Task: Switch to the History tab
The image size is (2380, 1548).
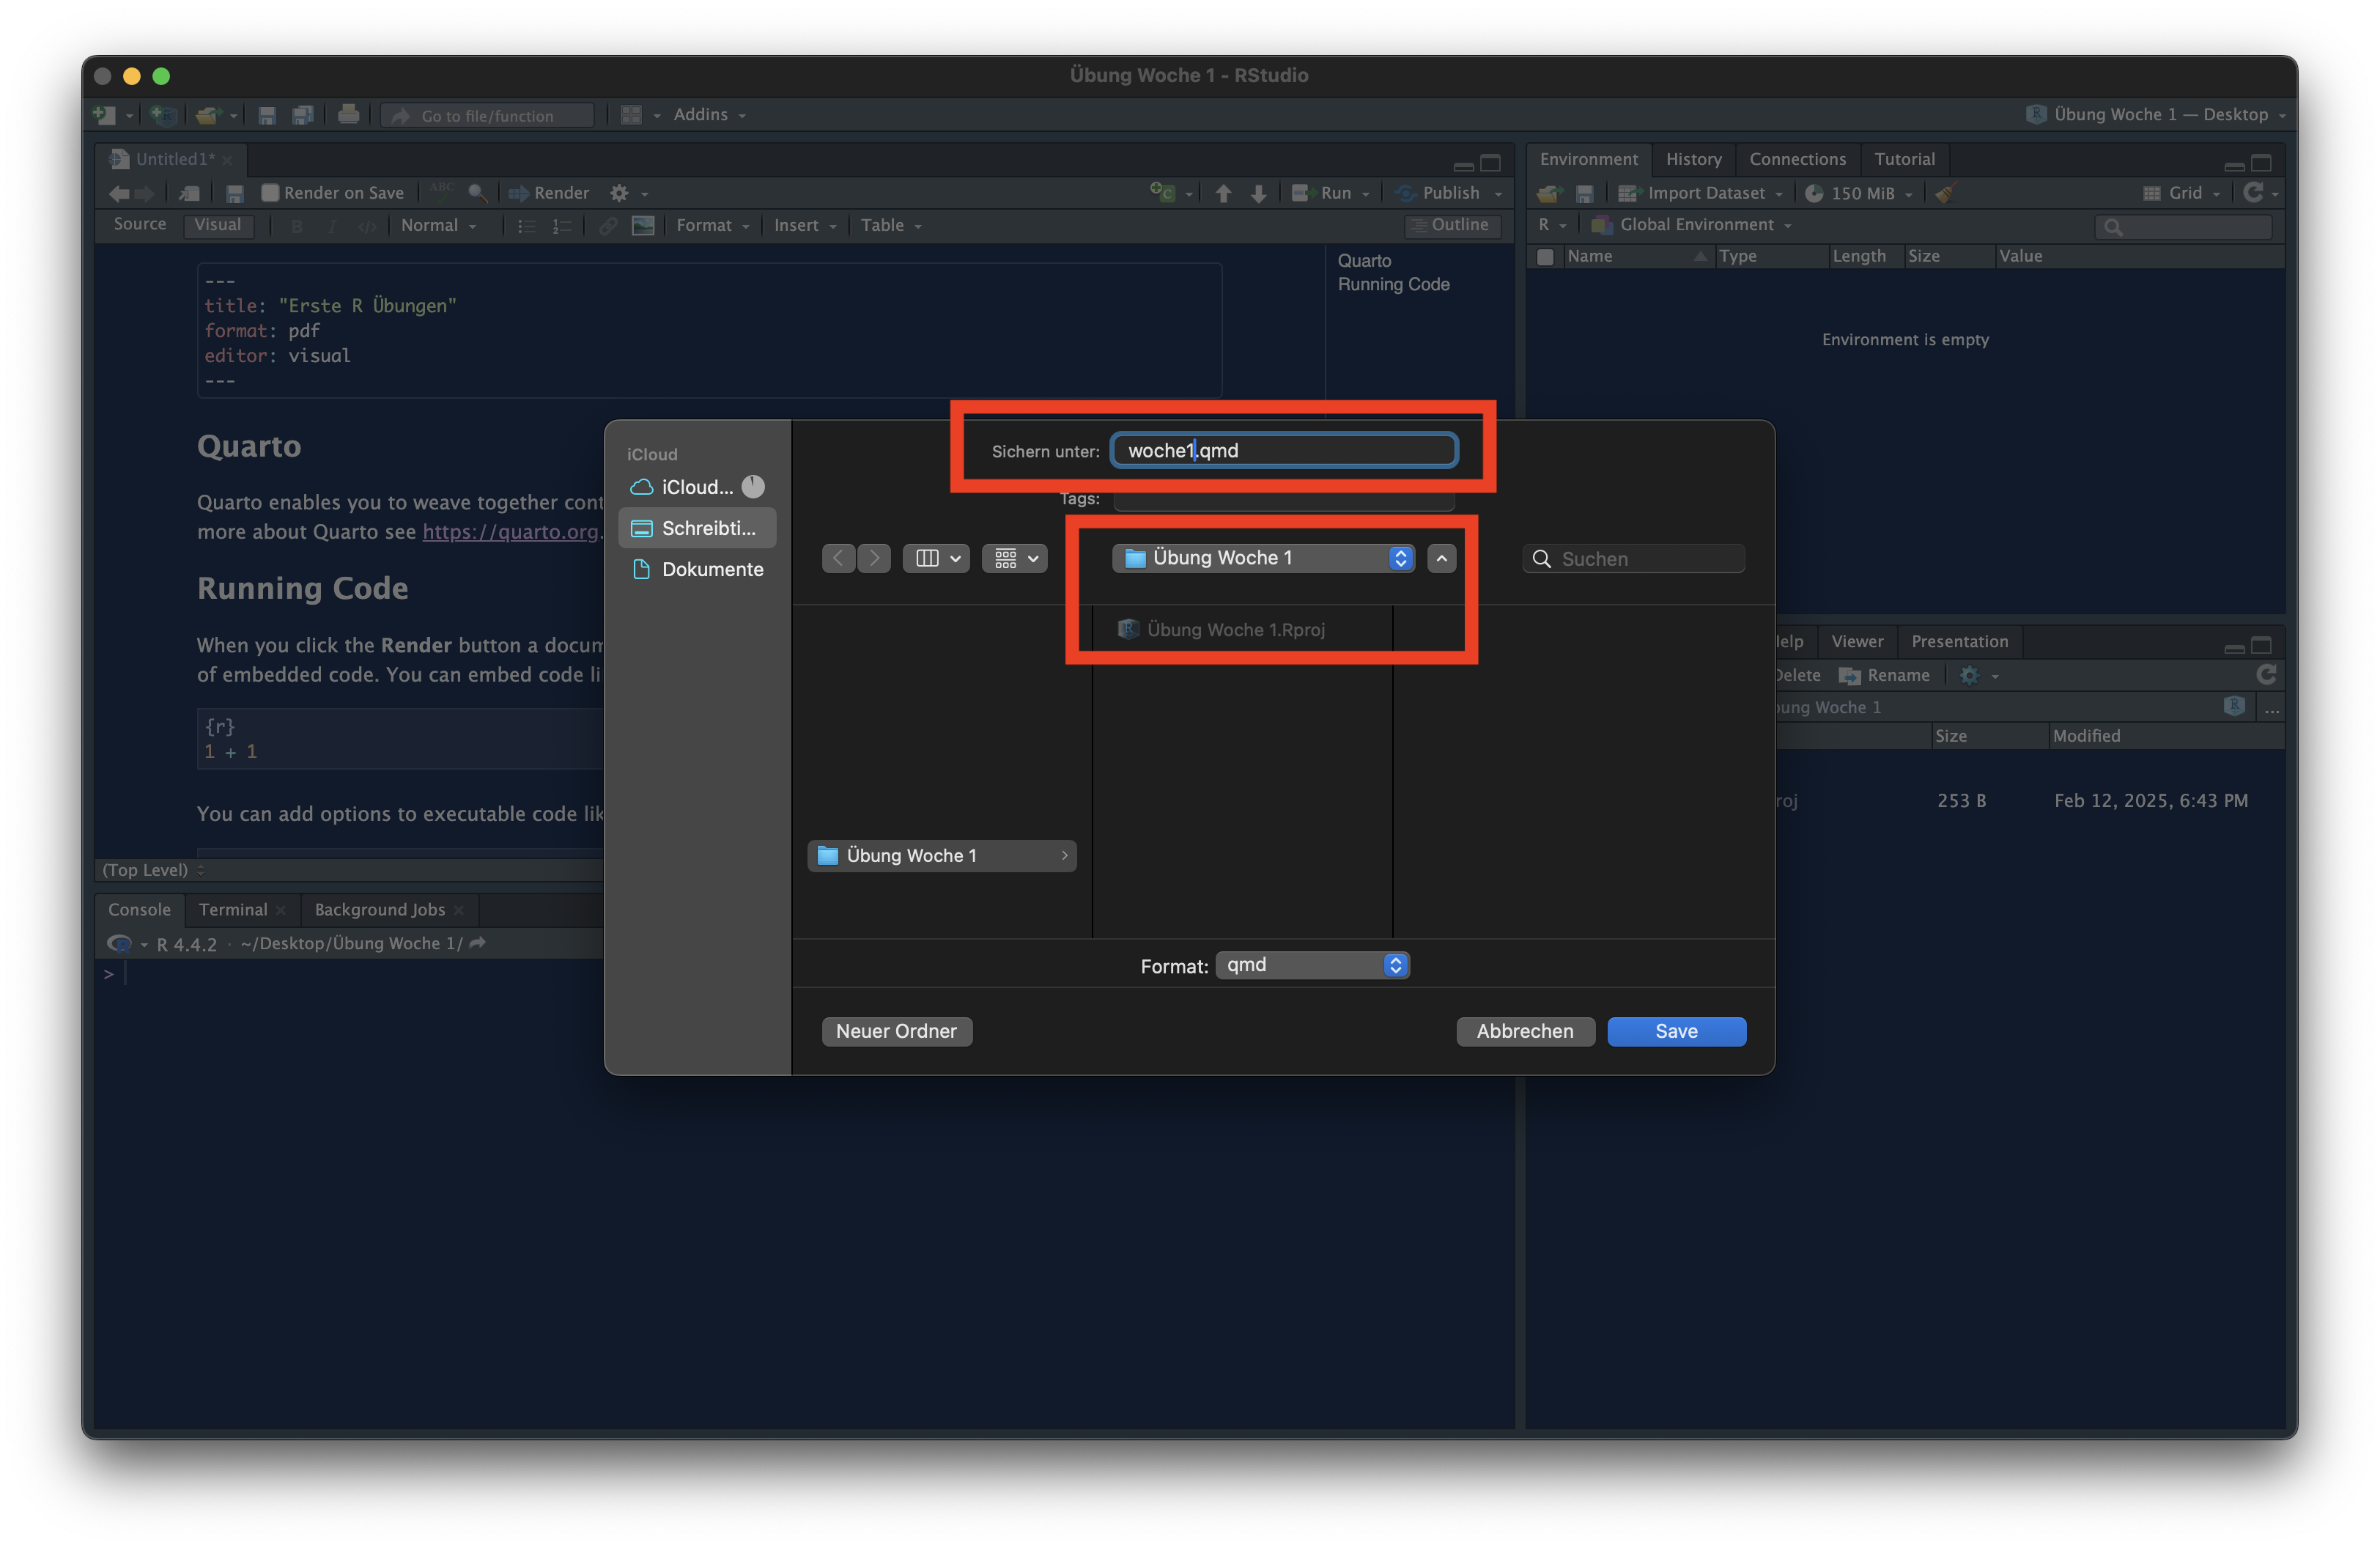Action: pyautogui.click(x=1693, y=159)
